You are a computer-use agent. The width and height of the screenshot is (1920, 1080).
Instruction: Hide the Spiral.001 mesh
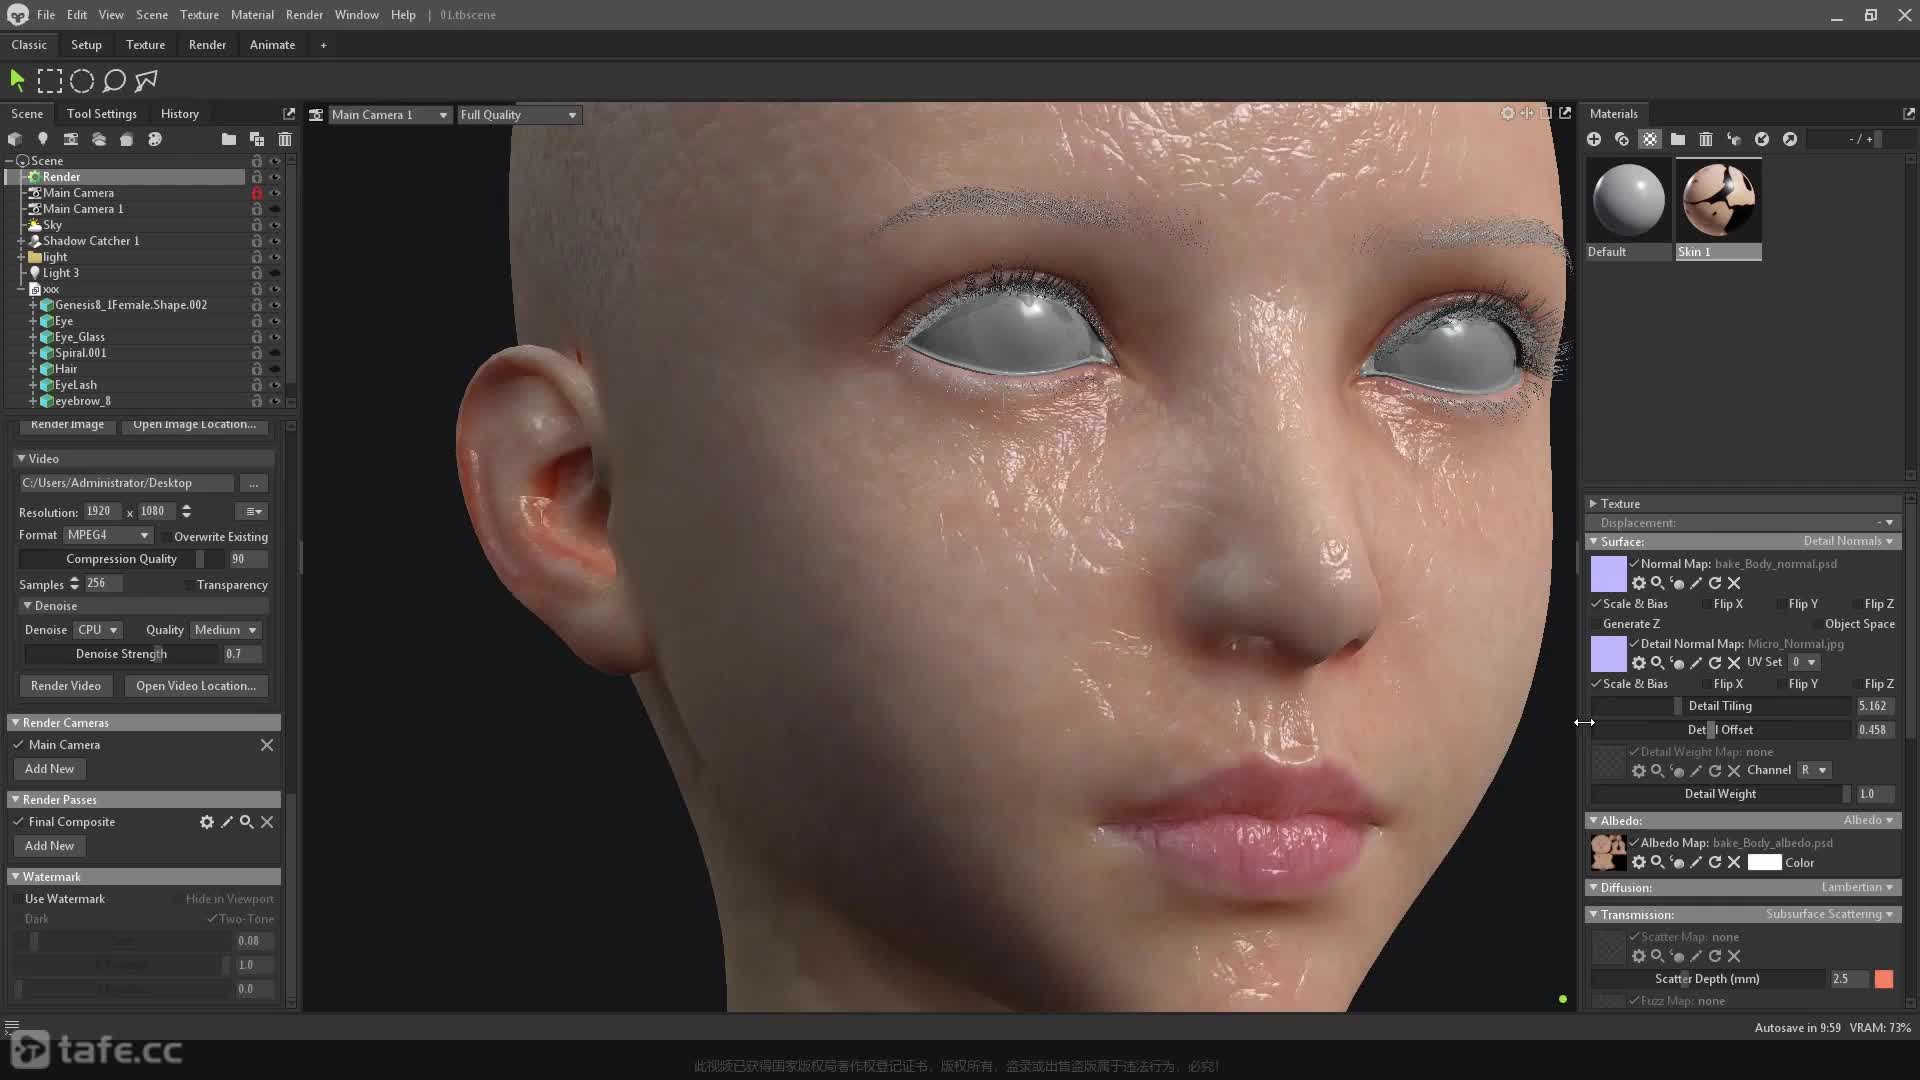(x=275, y=353)
